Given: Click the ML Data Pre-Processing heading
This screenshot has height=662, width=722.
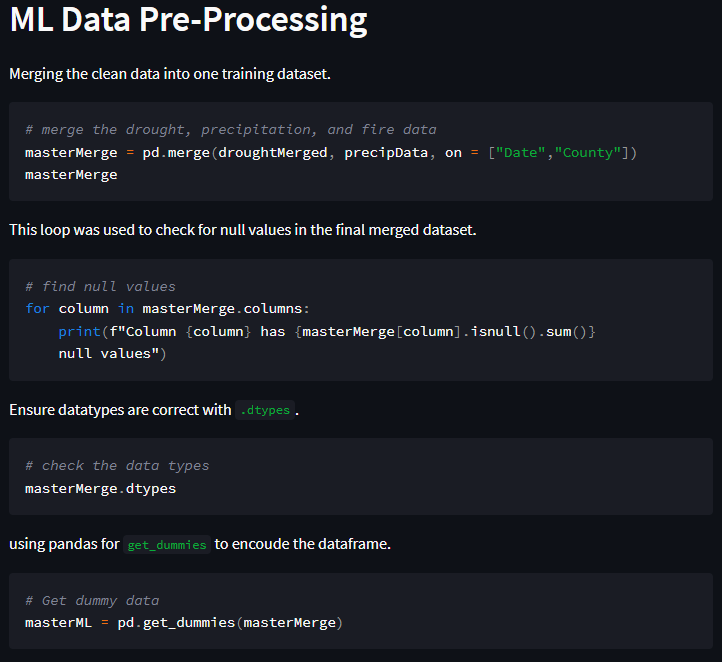Looking at the screenshot, I should (189, 21).
